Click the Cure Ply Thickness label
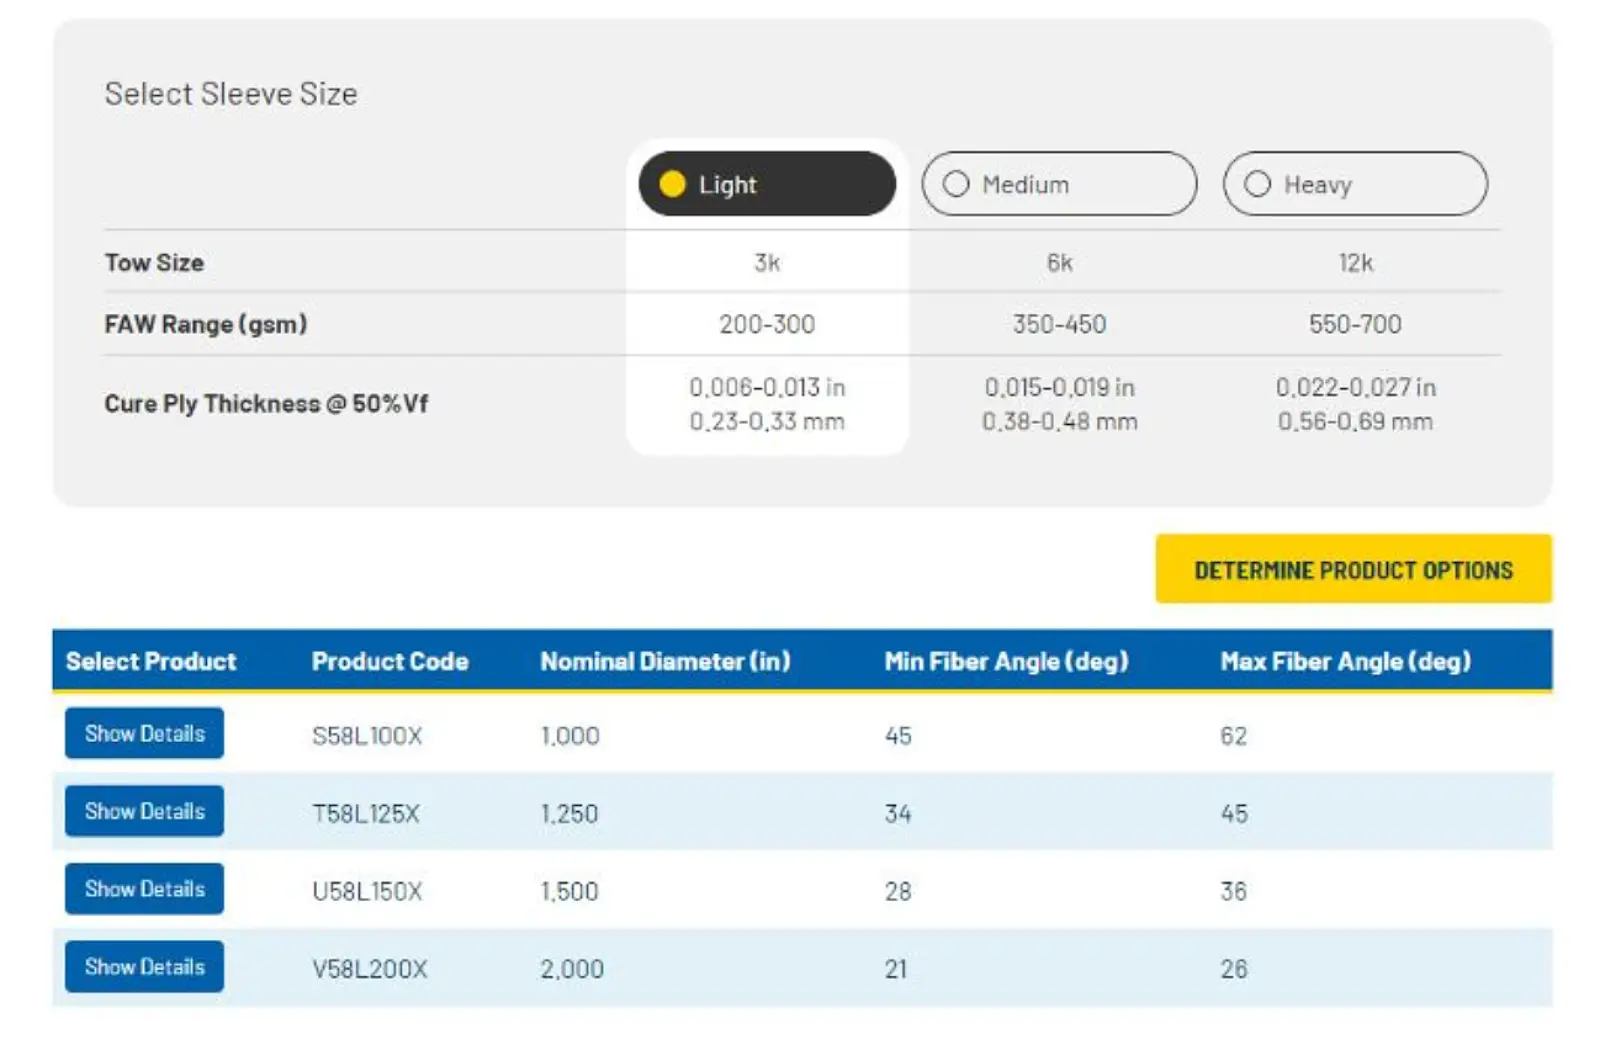The width and height of the screenshot is (1600, 1040). point(266,403)
